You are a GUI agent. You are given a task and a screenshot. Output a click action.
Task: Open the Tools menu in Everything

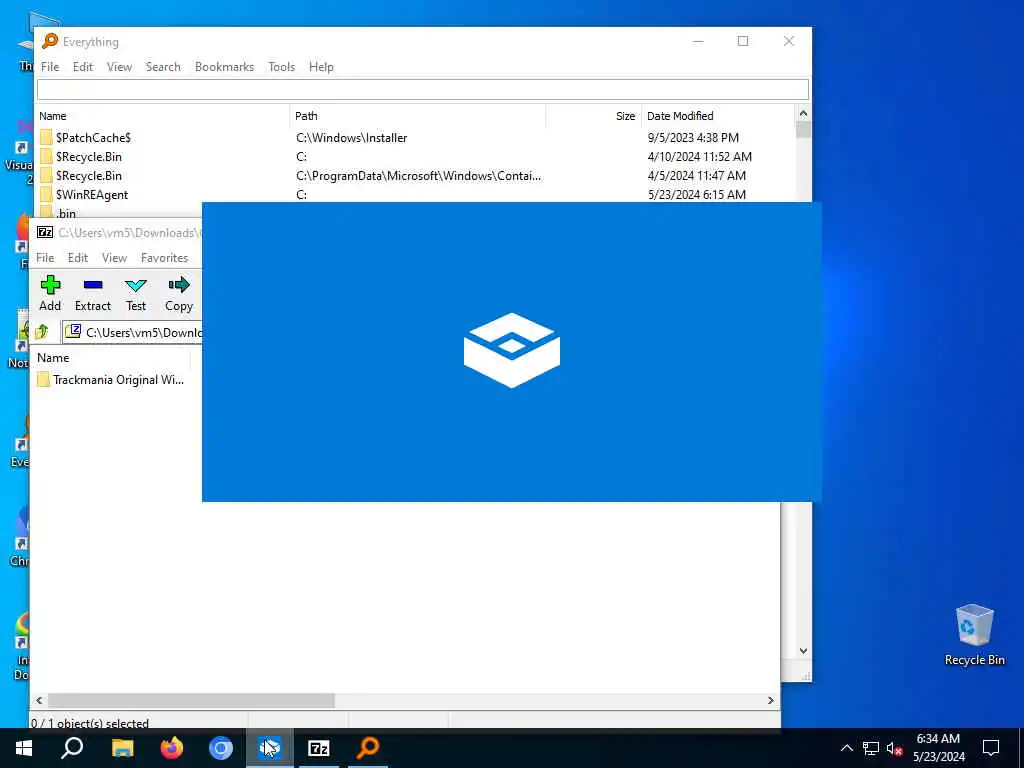click(281, 67)
